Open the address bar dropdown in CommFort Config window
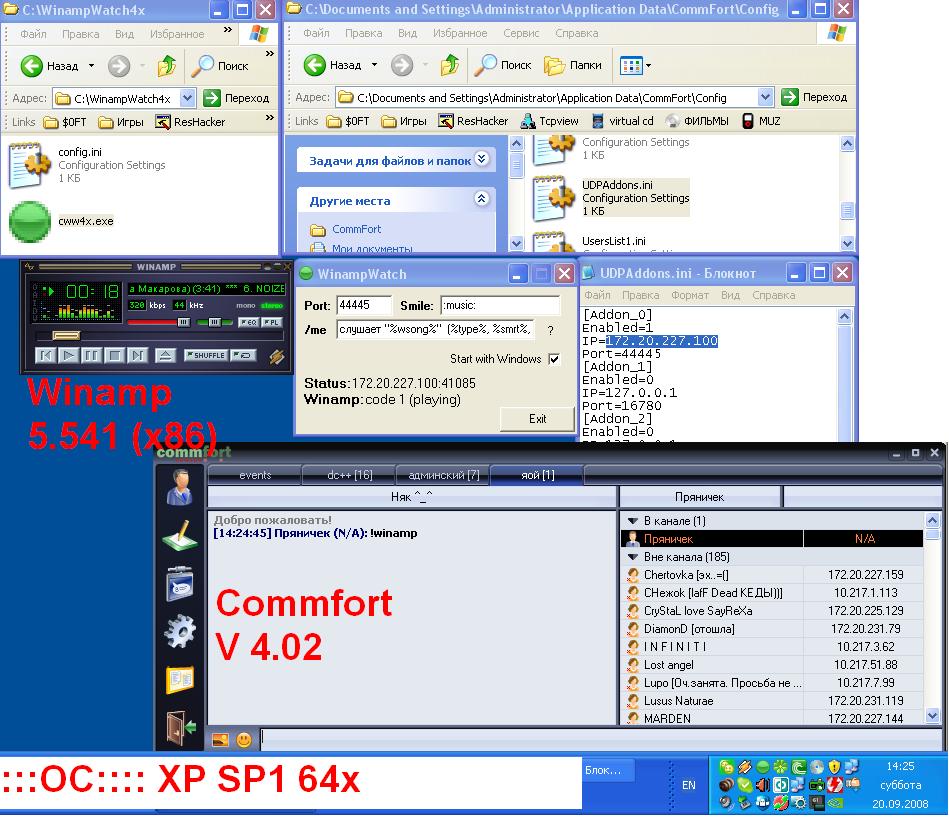The image size is (949, 817). [765, 98]
